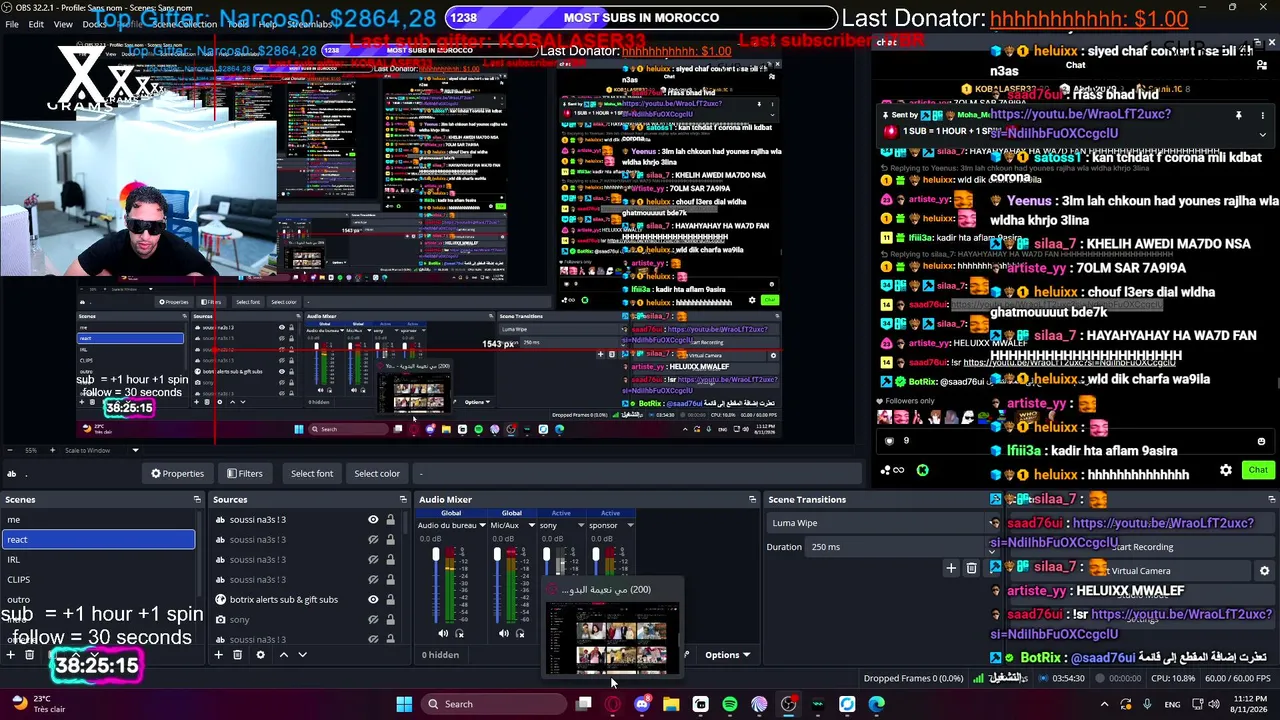
Task: Click the pin icon on pinned message
Action: click(x=1238, y=116)
